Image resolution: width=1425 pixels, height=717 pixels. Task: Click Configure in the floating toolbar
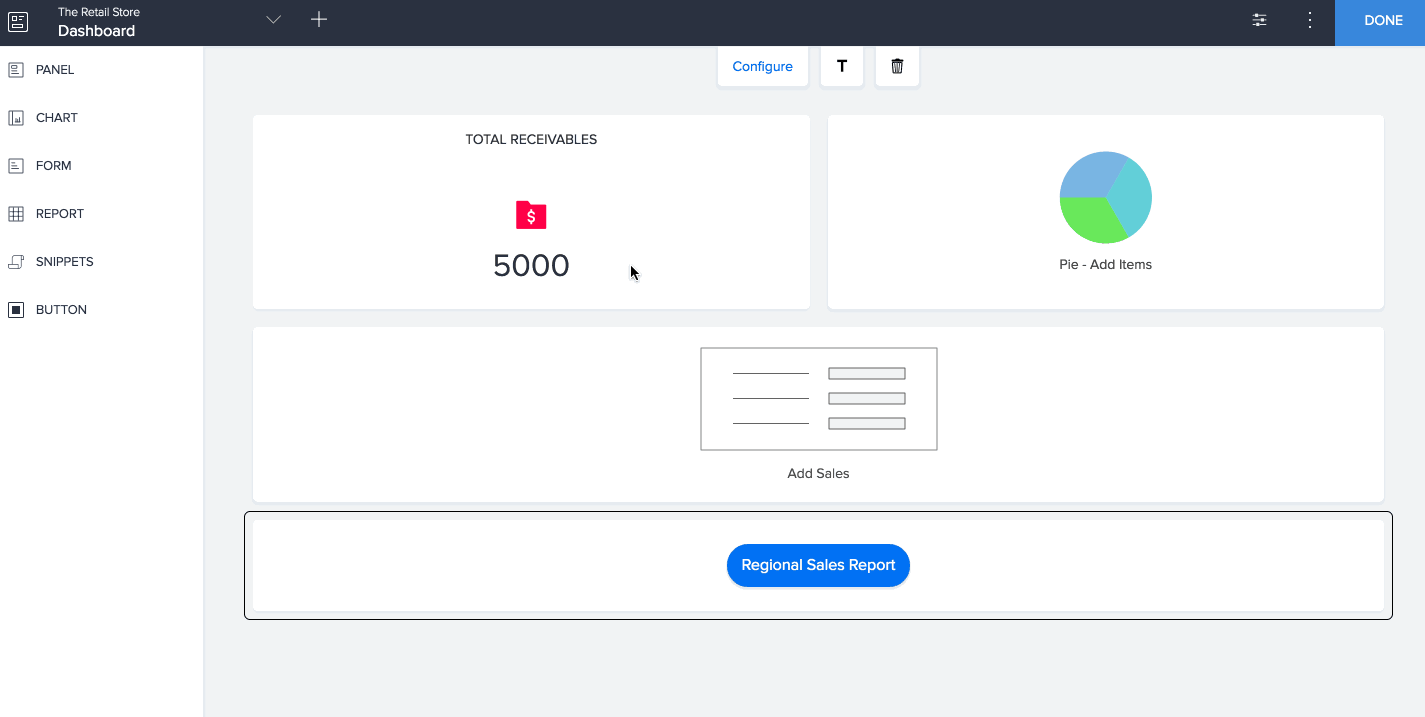coord(762,67)
